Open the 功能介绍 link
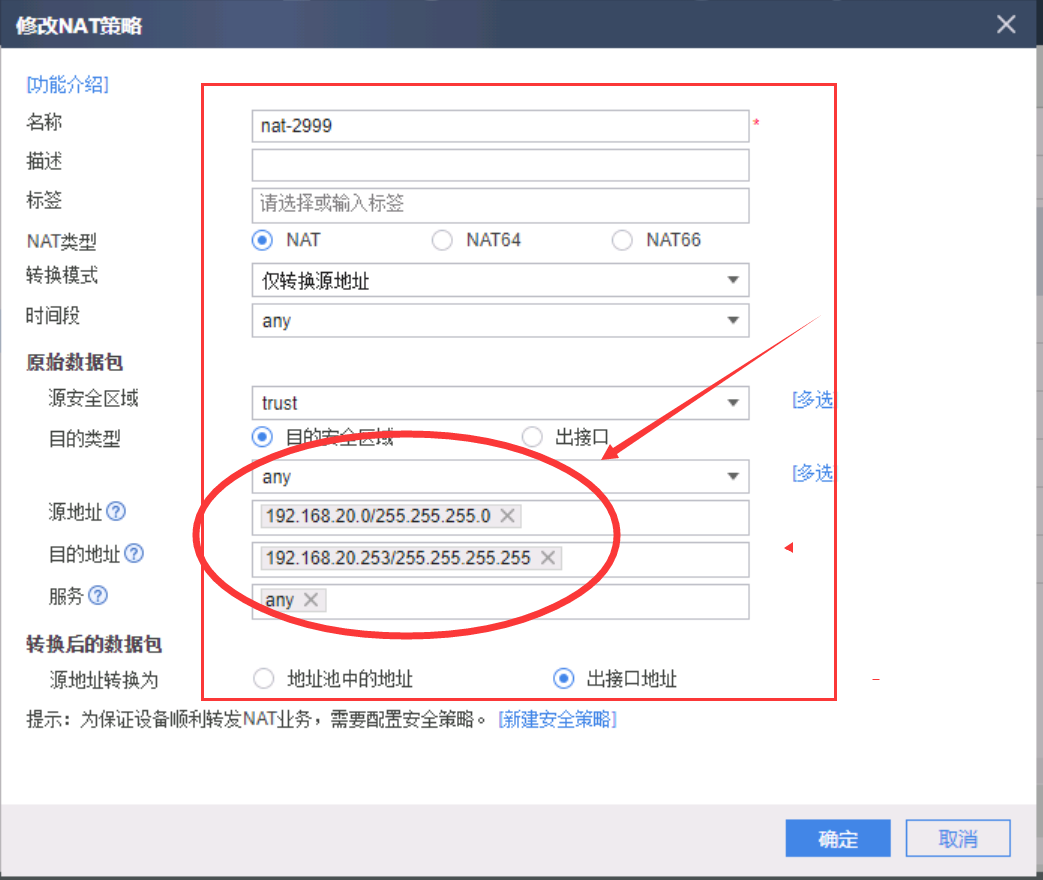The height and width of the screenshot is (880, 1043). (67, 85)
